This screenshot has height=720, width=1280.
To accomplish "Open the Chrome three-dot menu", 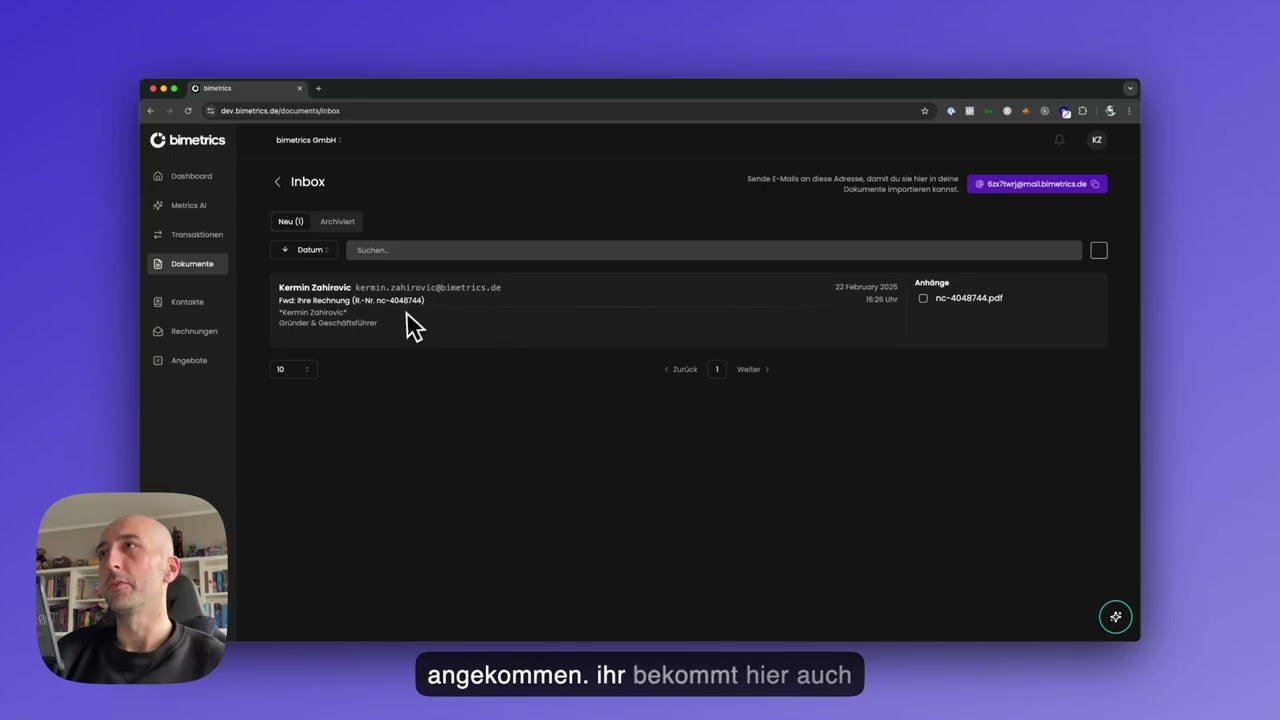I will 1129,111.
